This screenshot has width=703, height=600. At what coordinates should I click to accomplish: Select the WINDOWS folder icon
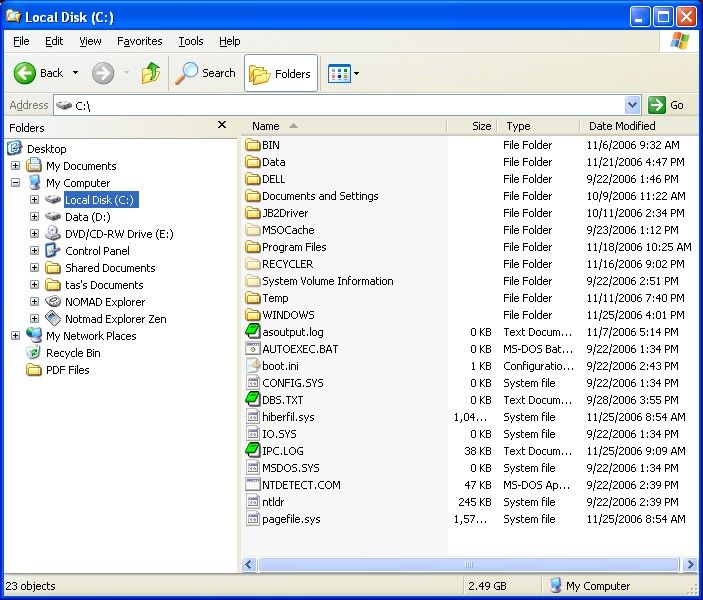tap(253, 315)
